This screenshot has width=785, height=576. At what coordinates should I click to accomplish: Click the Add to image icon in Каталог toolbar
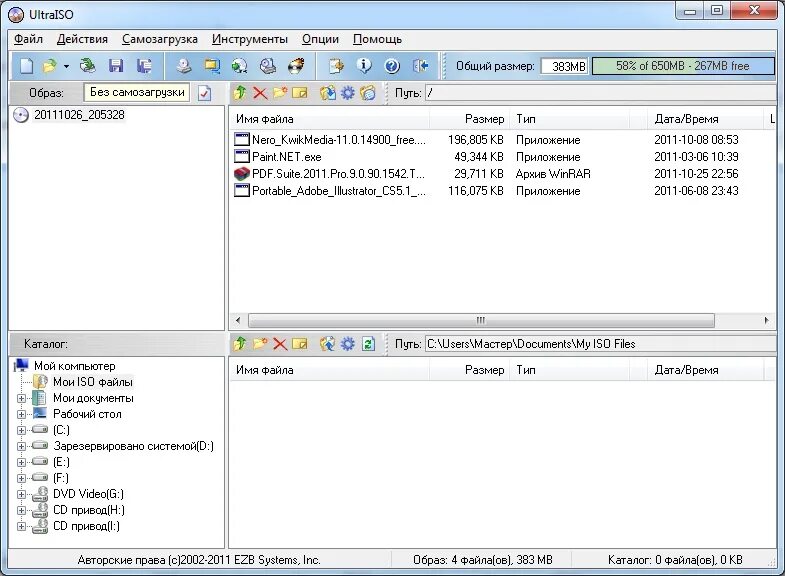coord(328,344)
